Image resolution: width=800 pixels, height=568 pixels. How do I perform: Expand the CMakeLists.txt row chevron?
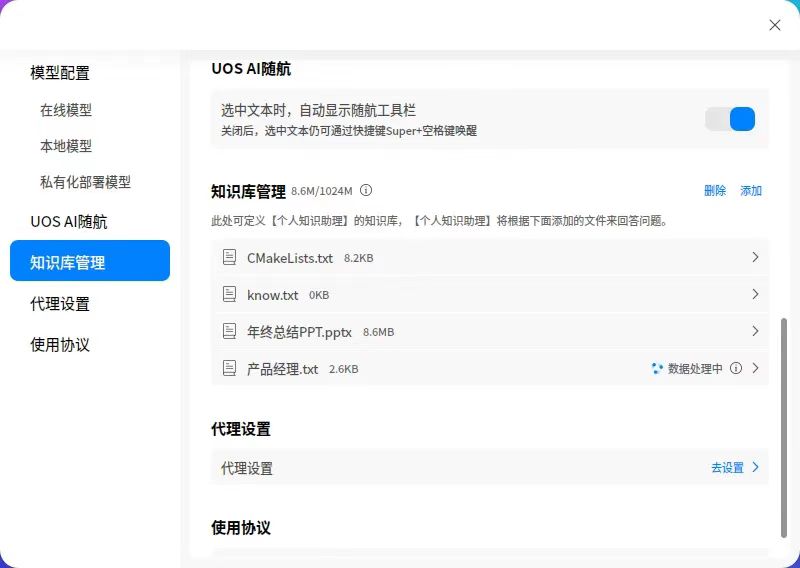[756, 257]
